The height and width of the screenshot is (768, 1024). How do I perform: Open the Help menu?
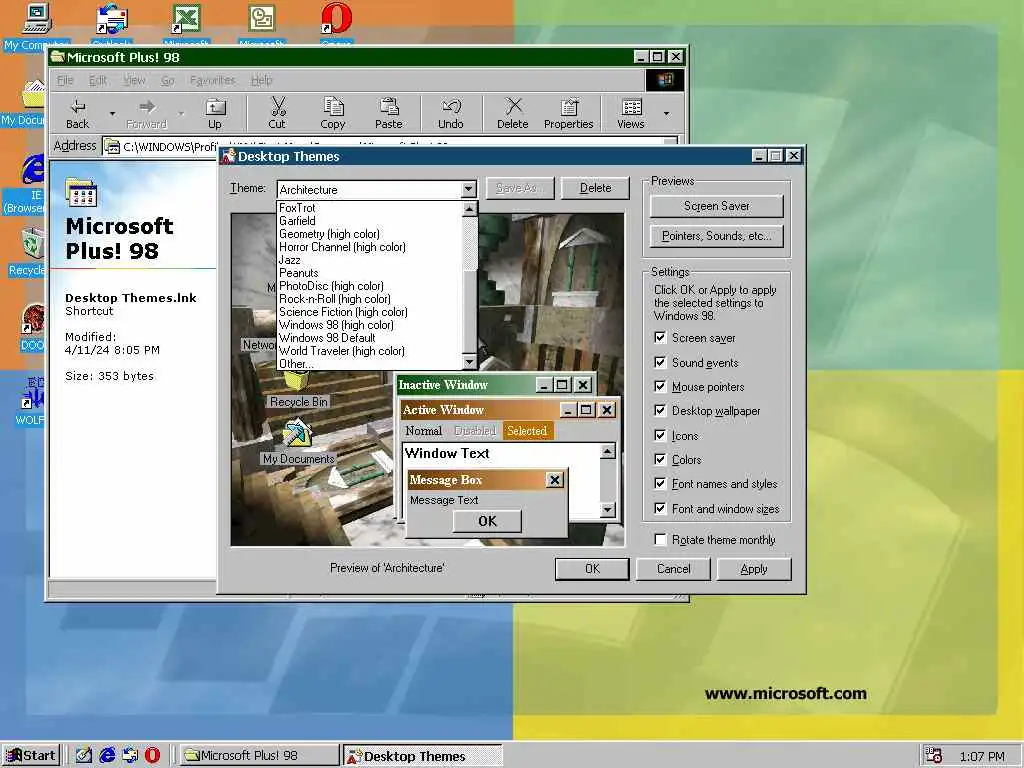coord(262,80)
